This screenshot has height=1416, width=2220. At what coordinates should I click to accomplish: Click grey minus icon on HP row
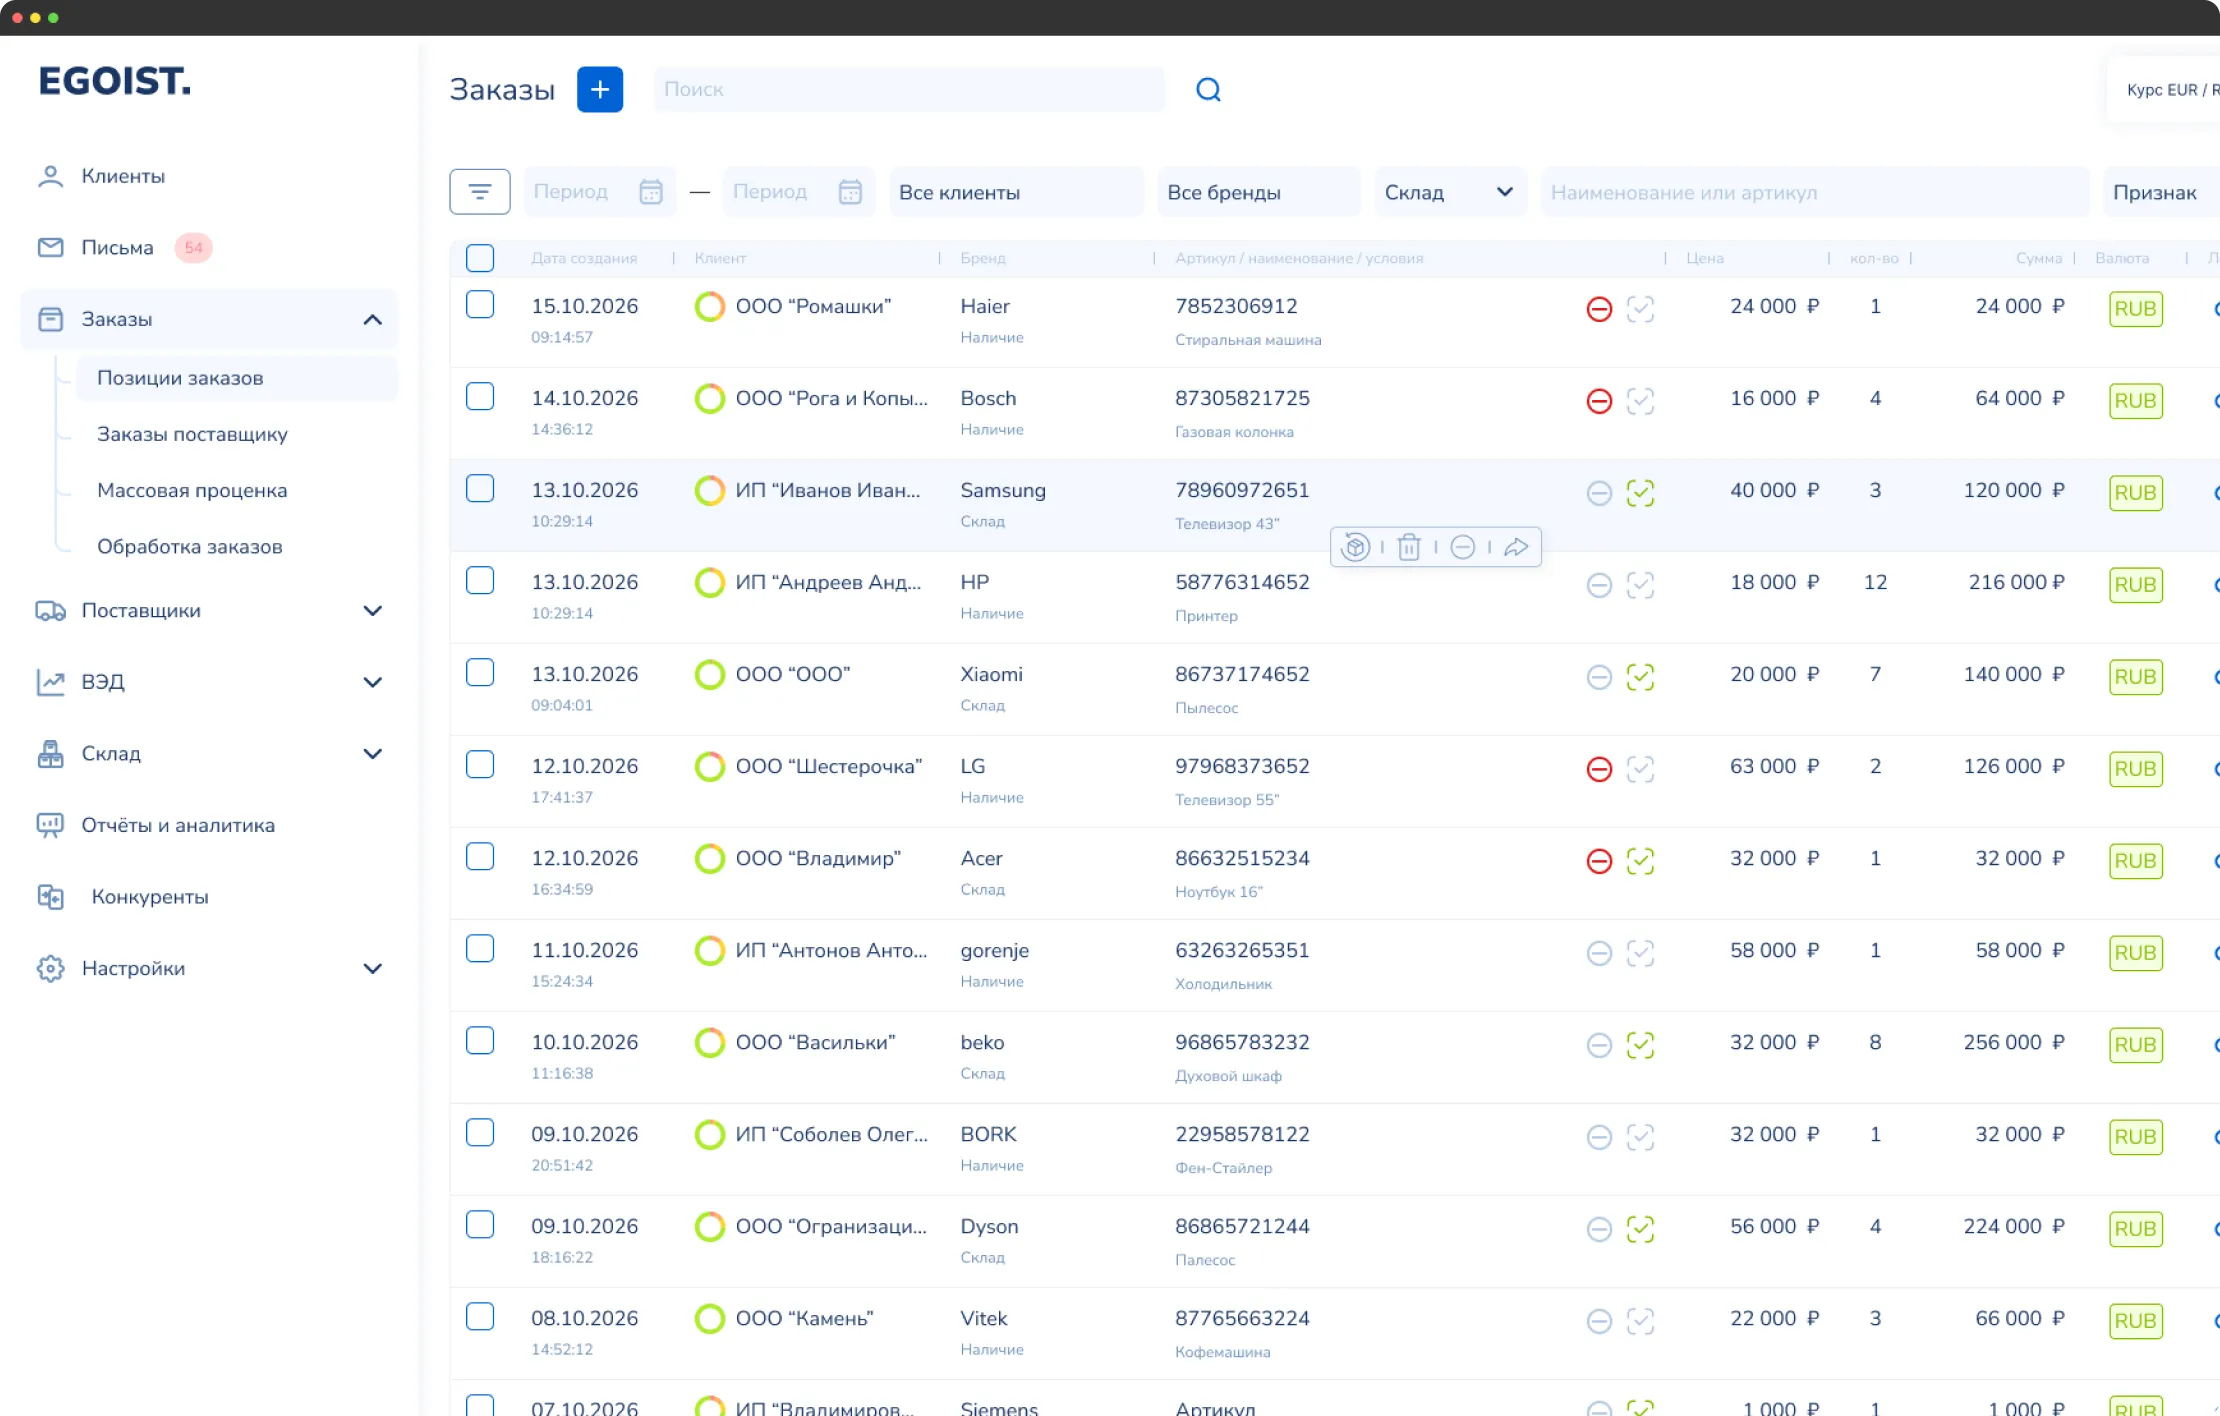[x=1599, y=585]
